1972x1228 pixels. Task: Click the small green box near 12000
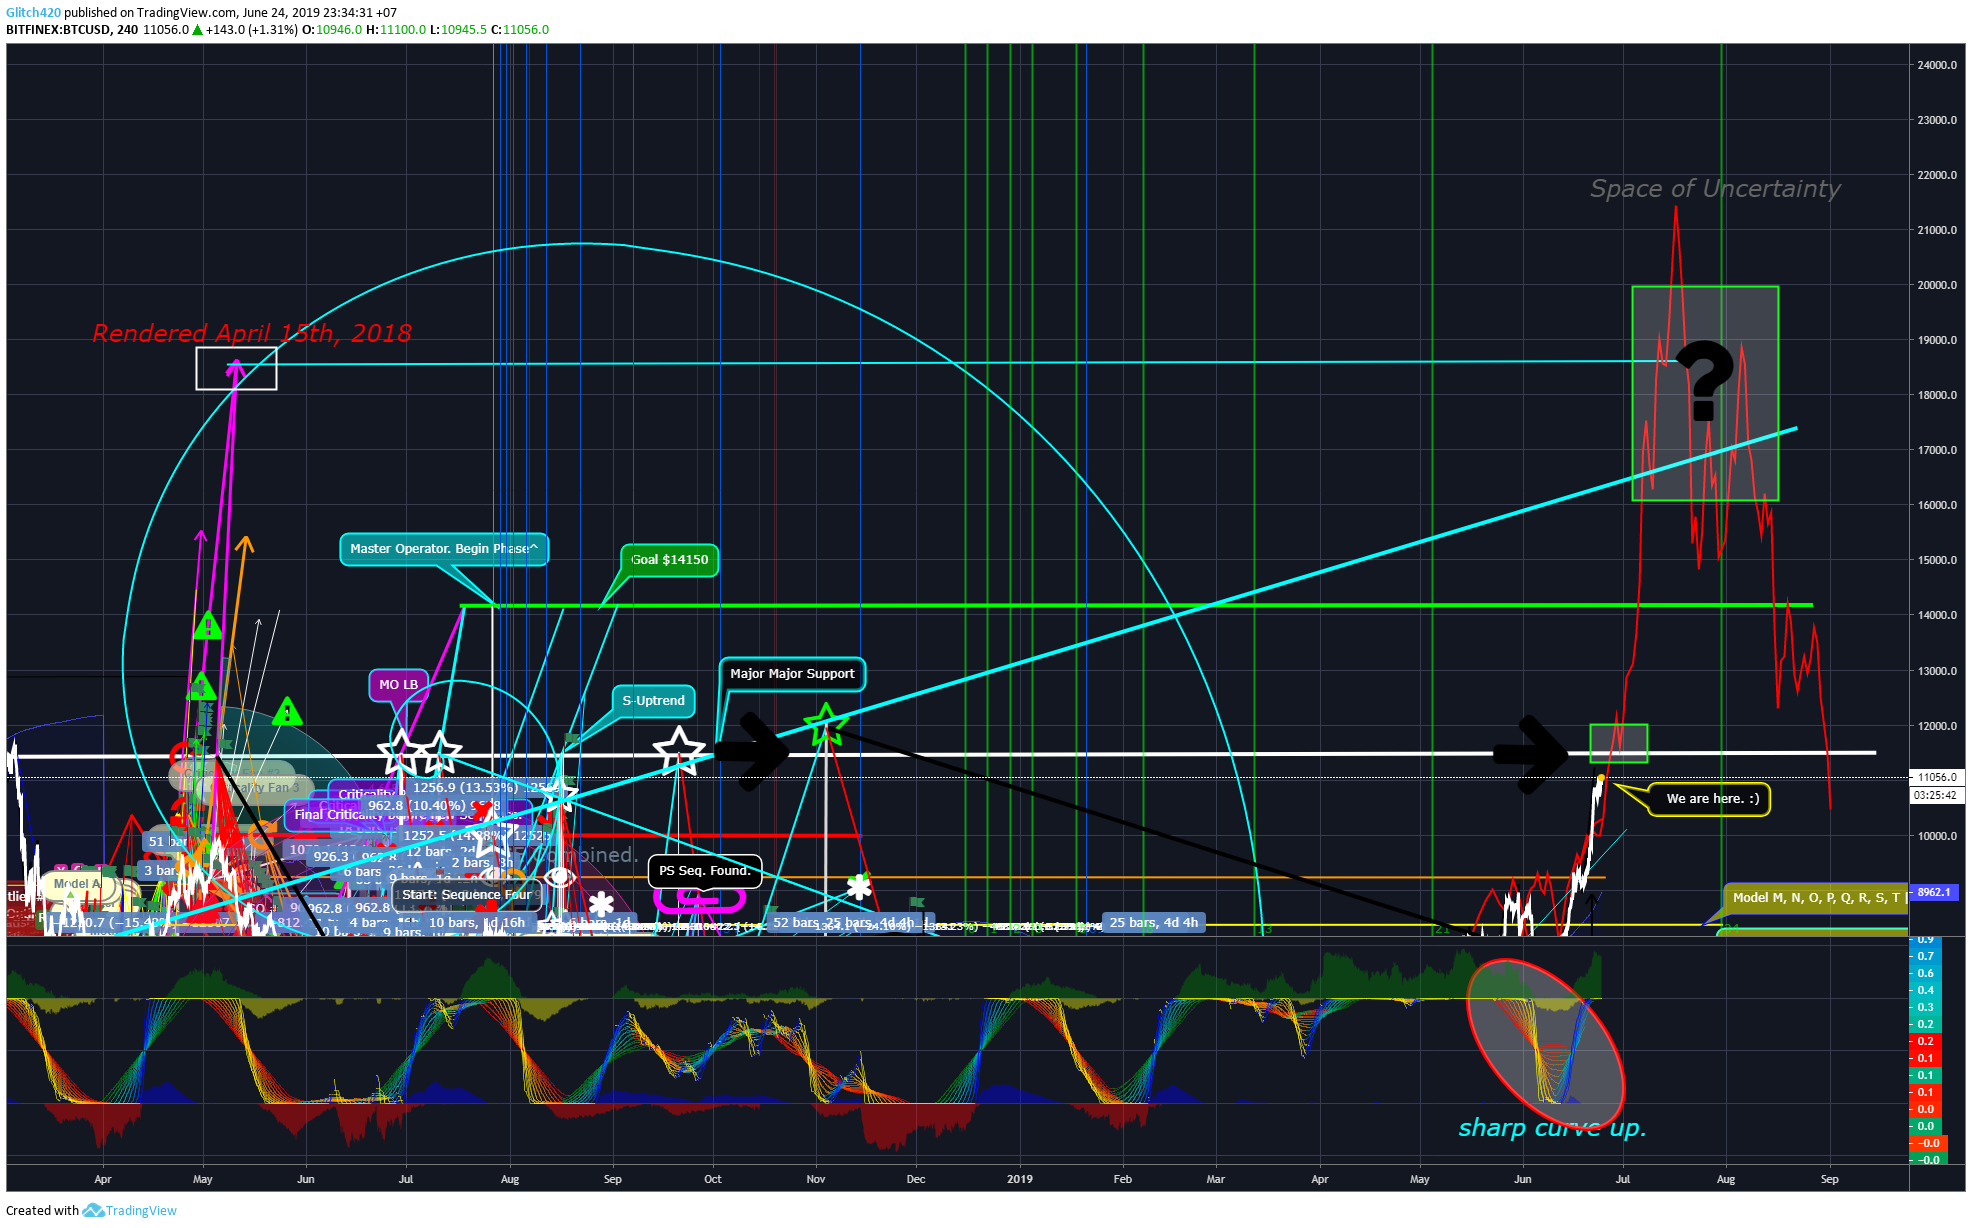[x=1619, y=743]
